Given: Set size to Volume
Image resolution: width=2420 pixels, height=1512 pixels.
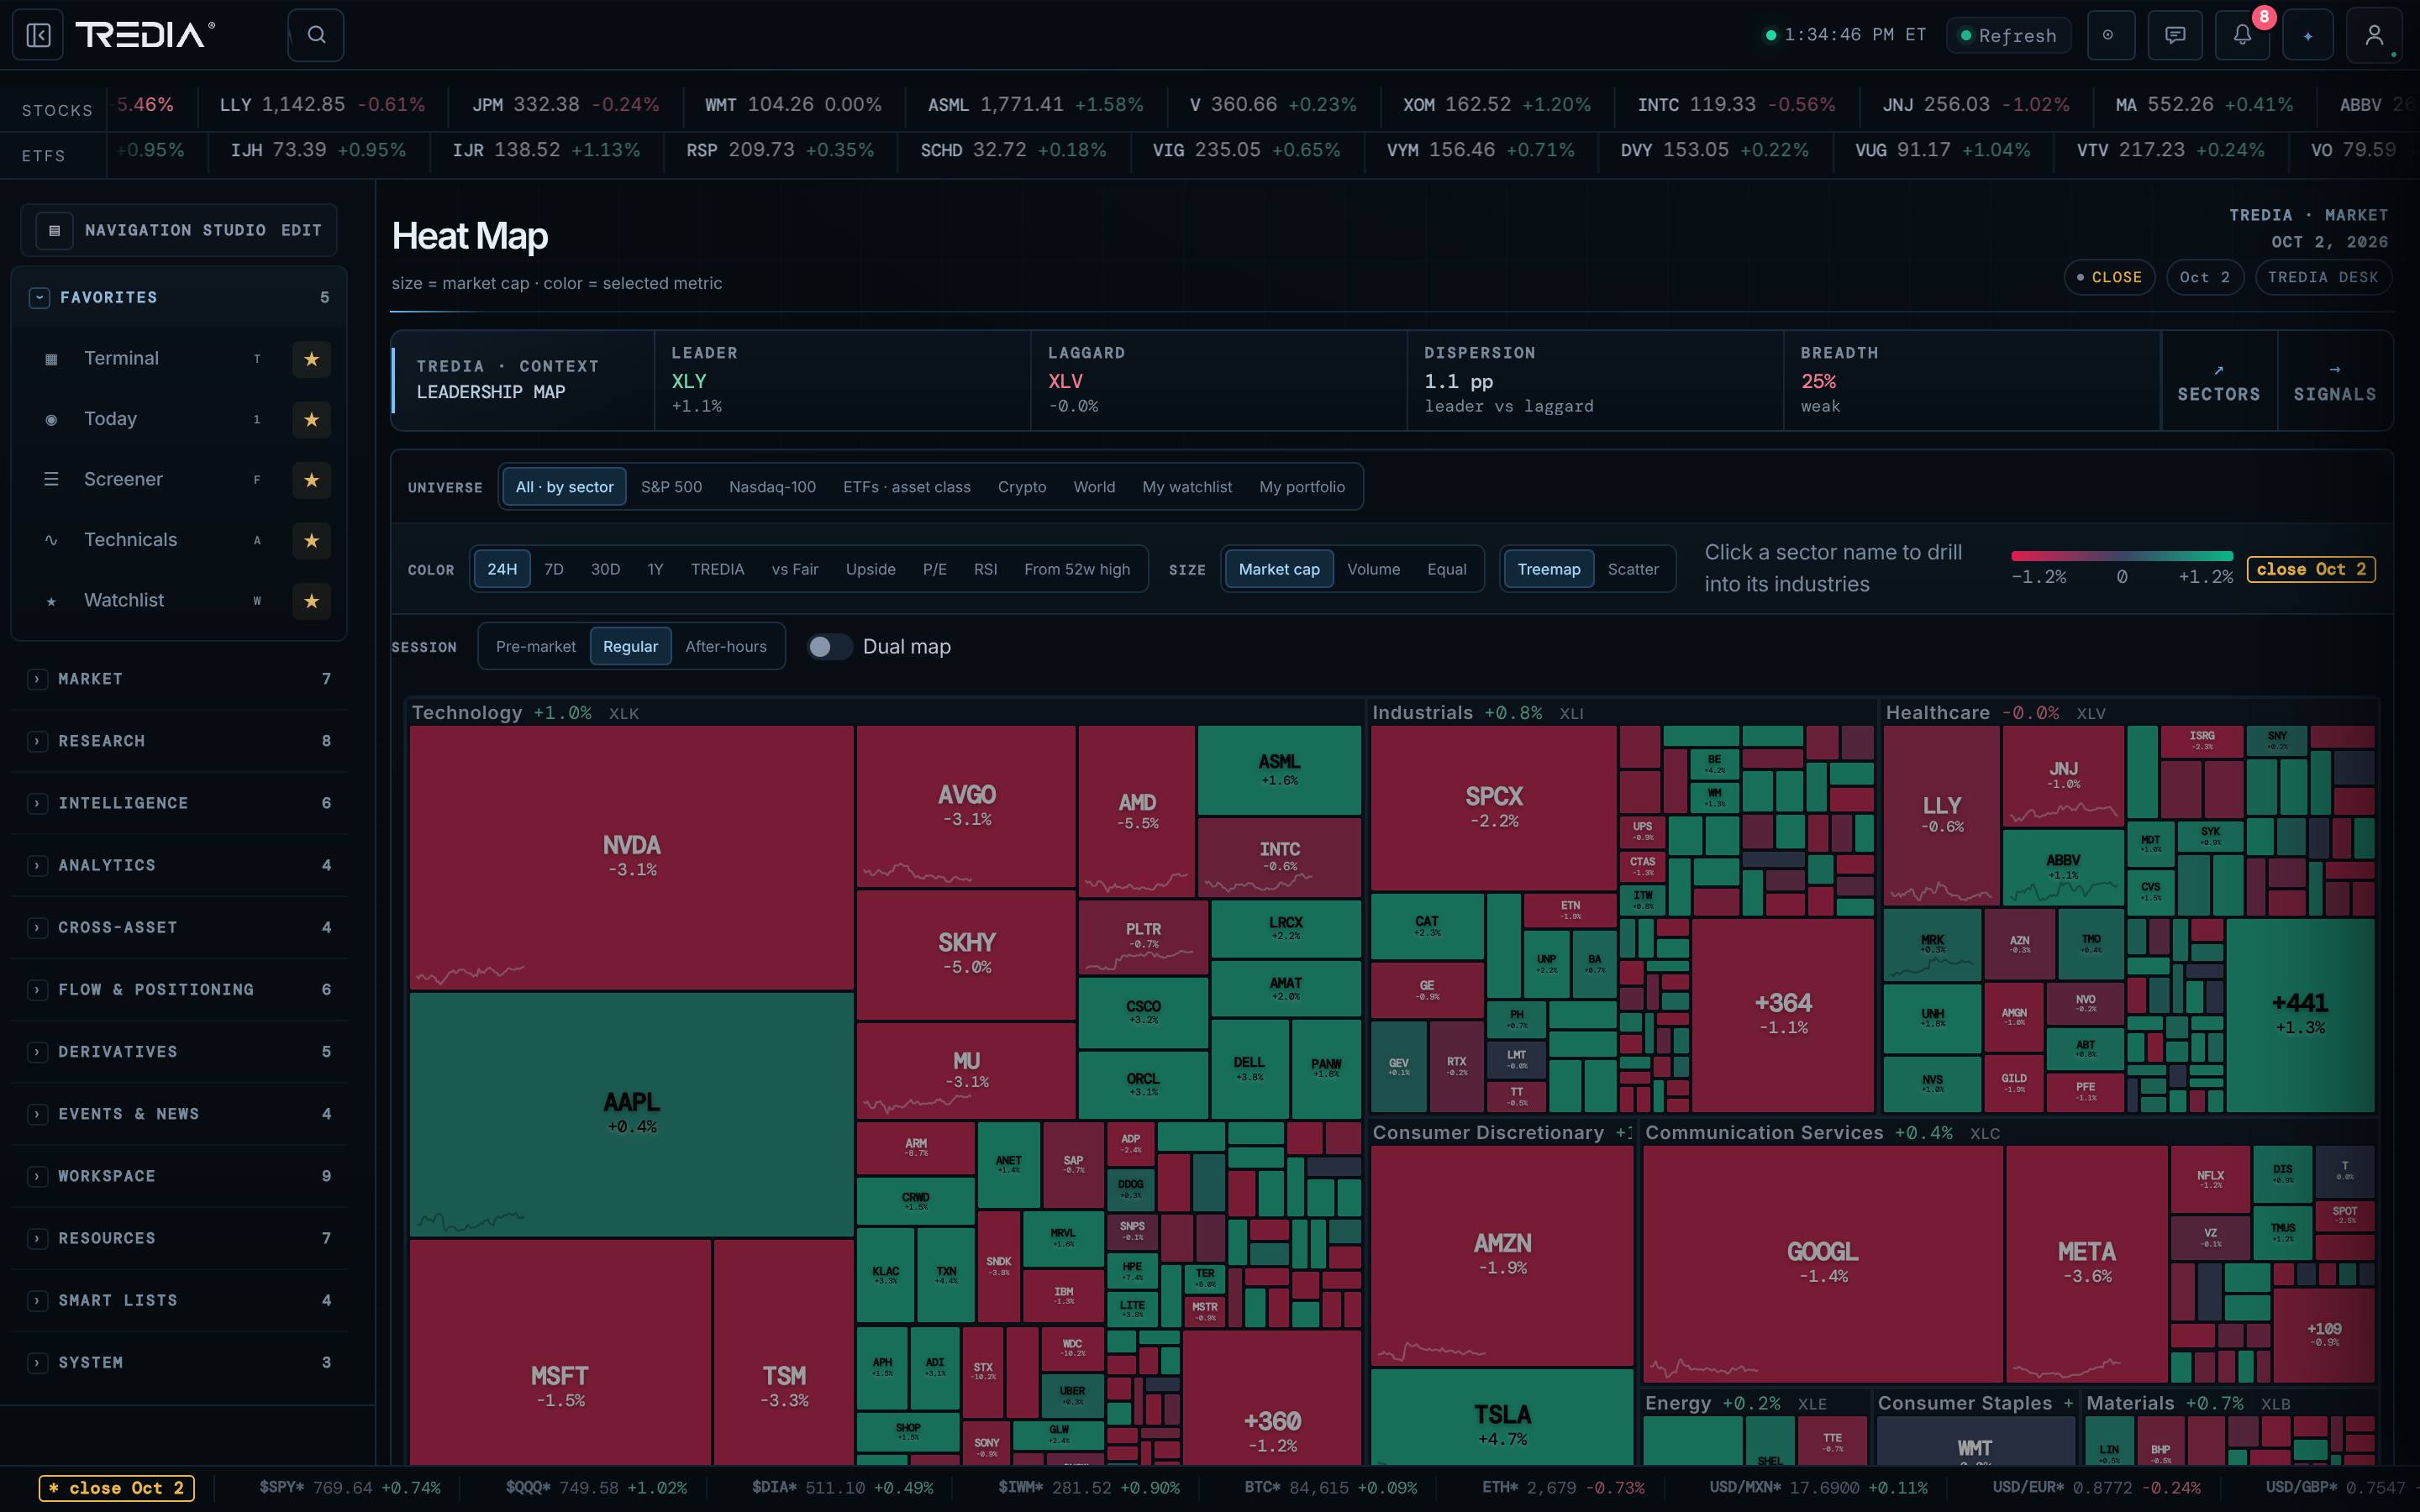Looking at the screenshot, I should [1373, 569].
